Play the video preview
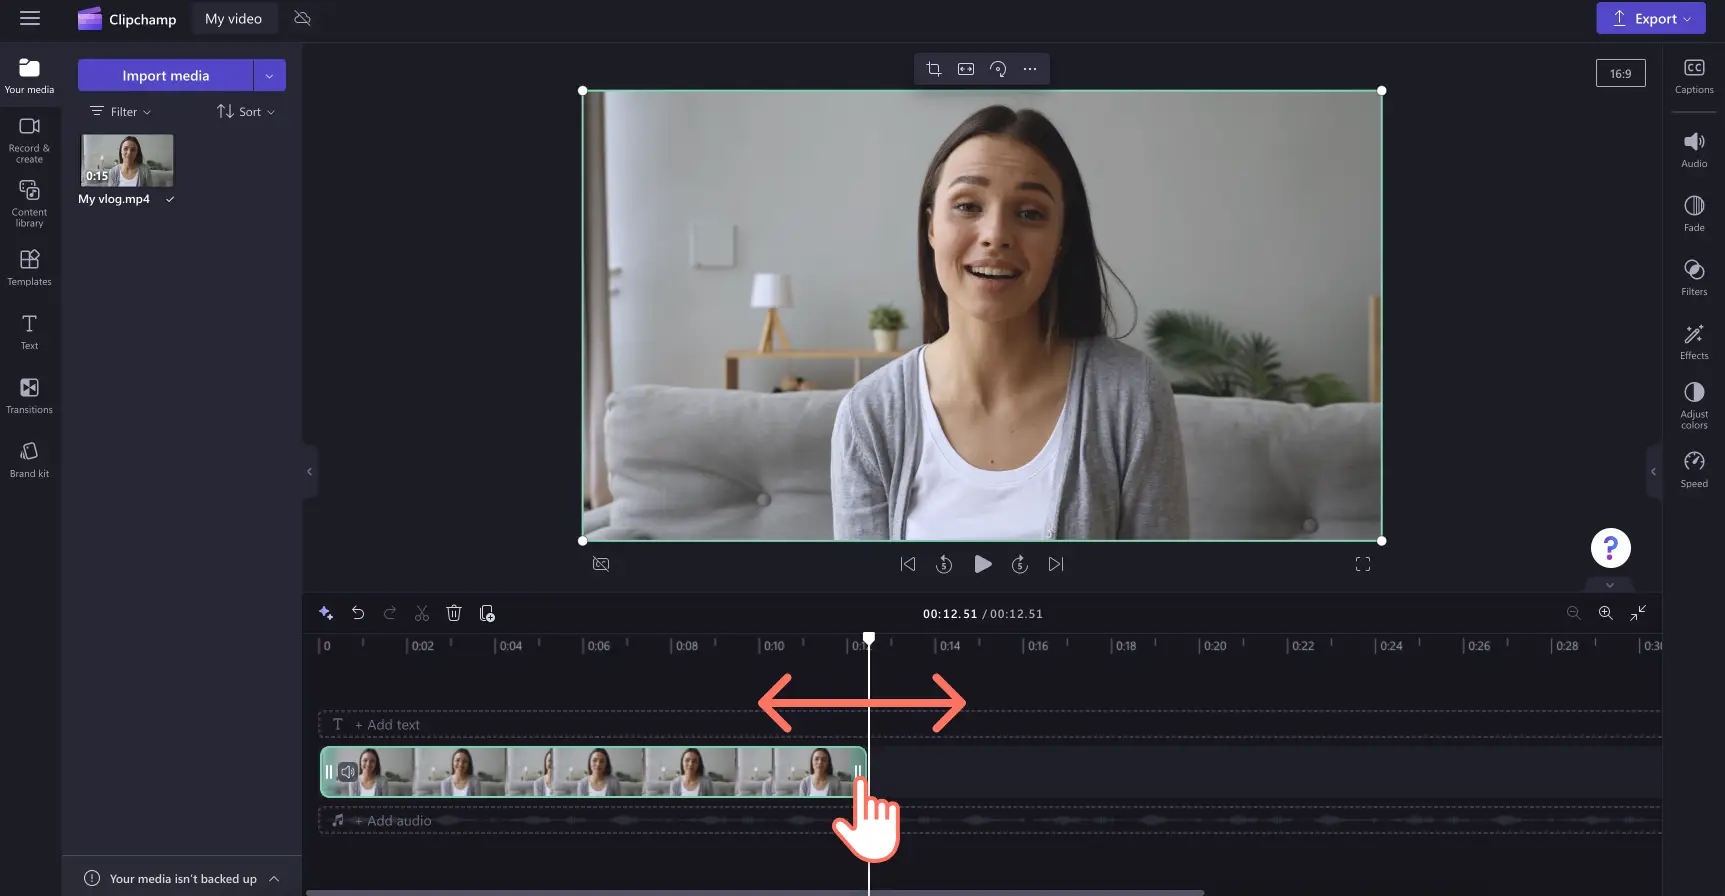This screenshot has height=896, width=1725. click(x=983, y=564)
